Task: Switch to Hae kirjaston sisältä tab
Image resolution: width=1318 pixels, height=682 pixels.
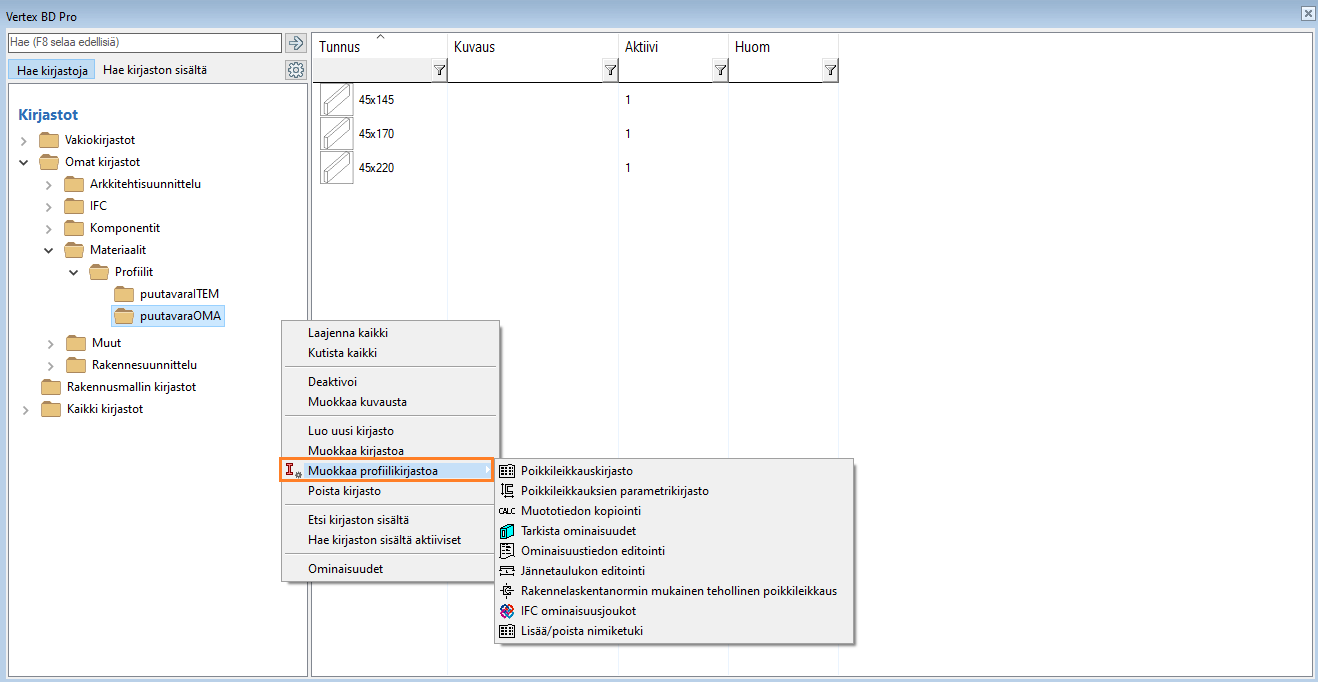Action: 155,70
